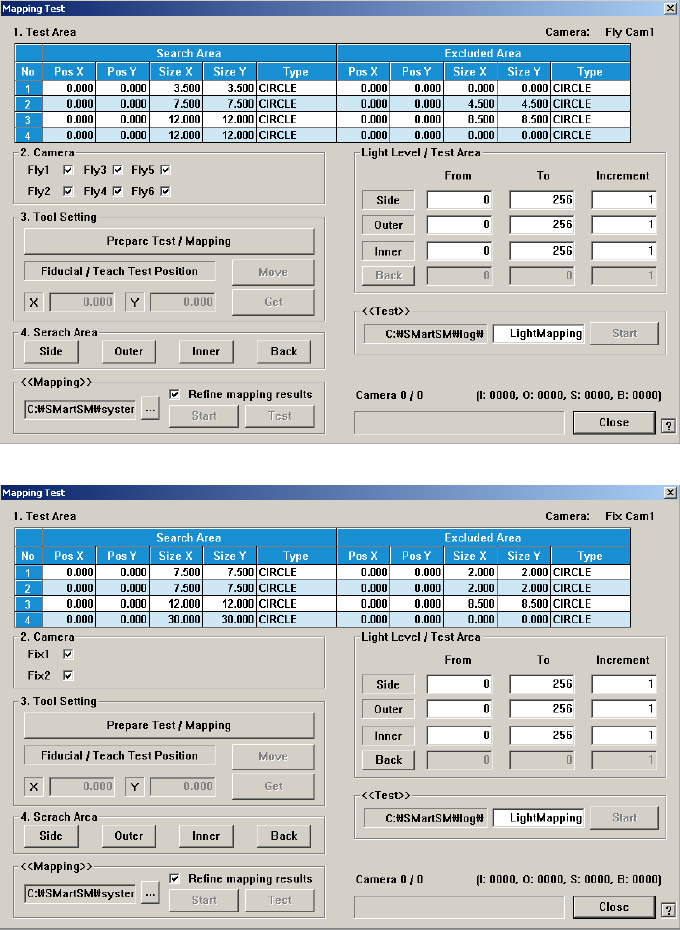
Task: Click the title bar X of the Fix Cam1 window
Action: 670,493
